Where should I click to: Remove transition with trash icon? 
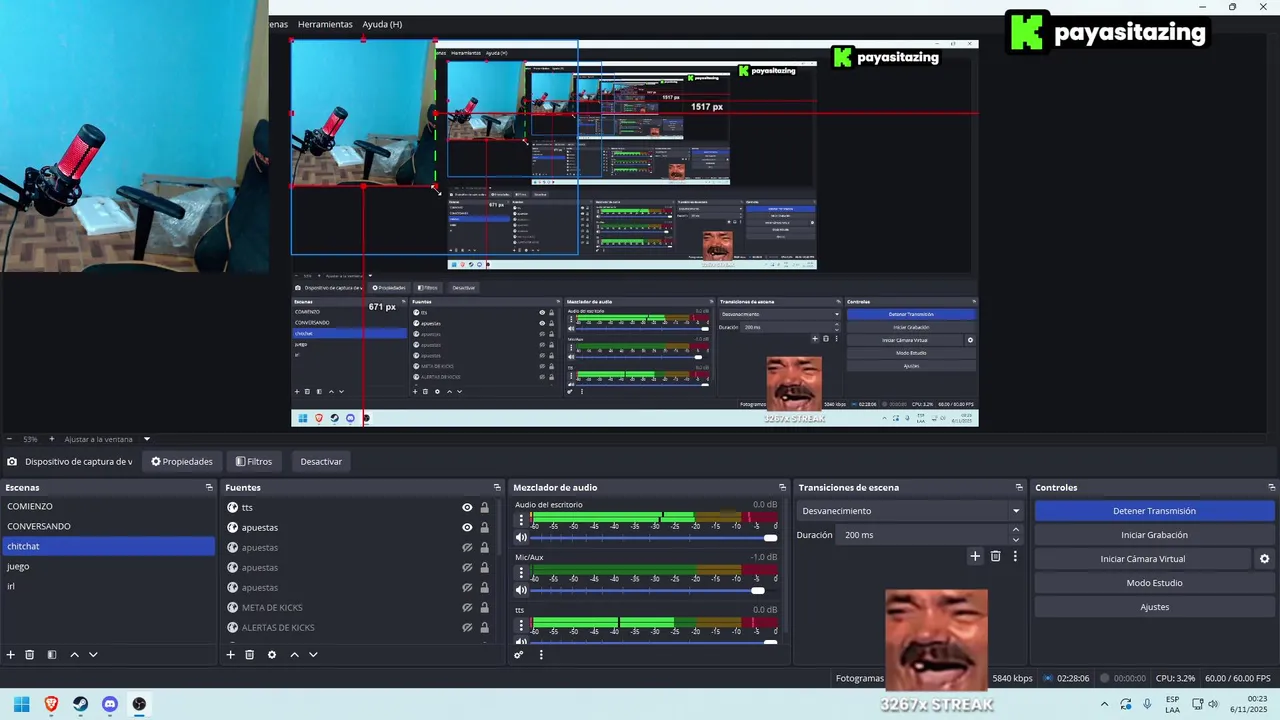[x=995, y=556]
